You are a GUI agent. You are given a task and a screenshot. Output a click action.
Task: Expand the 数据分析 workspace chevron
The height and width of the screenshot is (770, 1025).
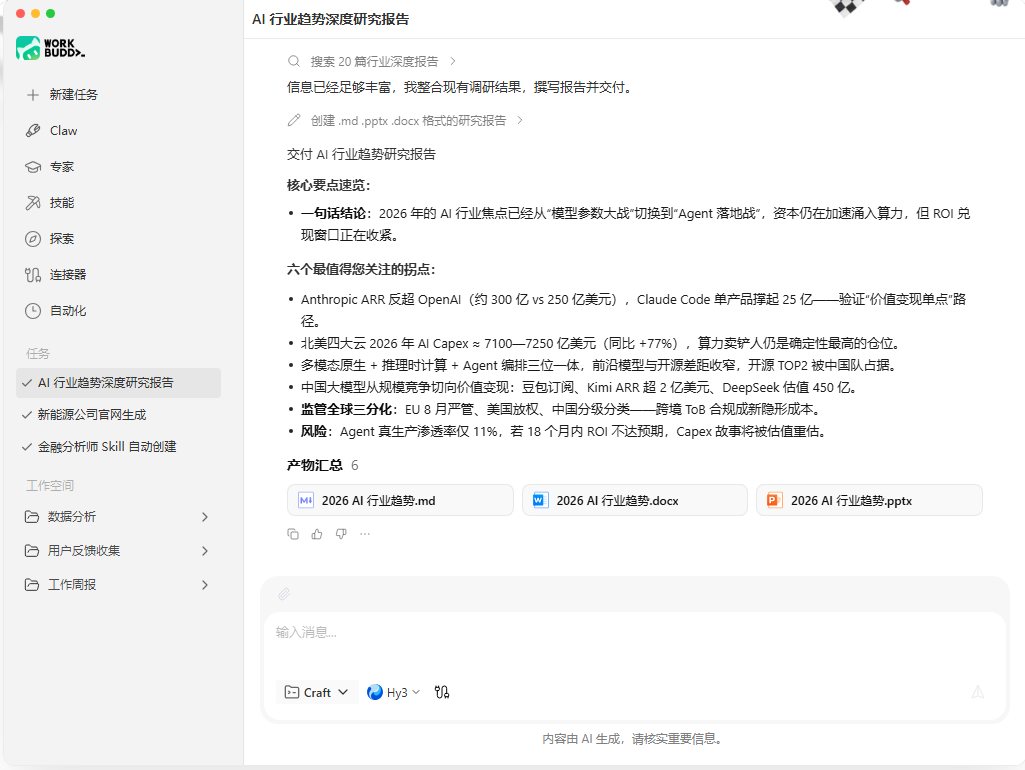205,516
